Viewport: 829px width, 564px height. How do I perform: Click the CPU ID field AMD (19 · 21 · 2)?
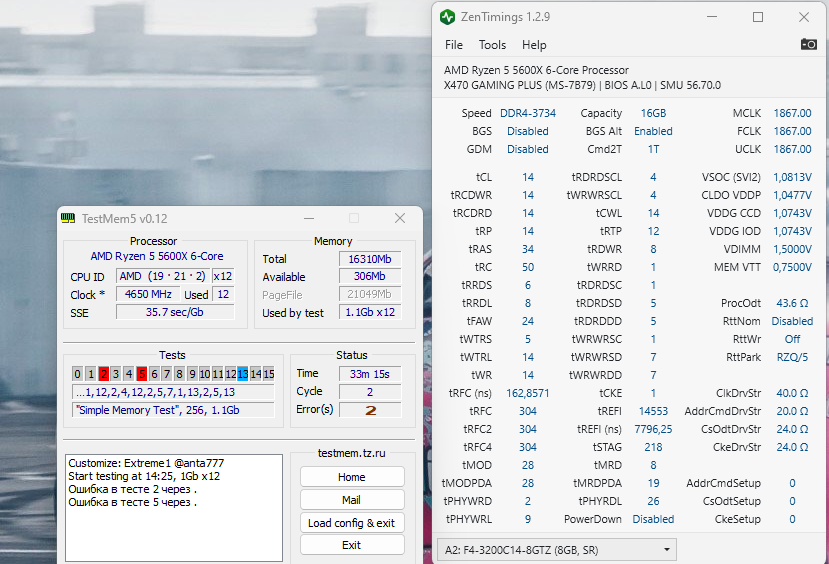pos(162,276)
